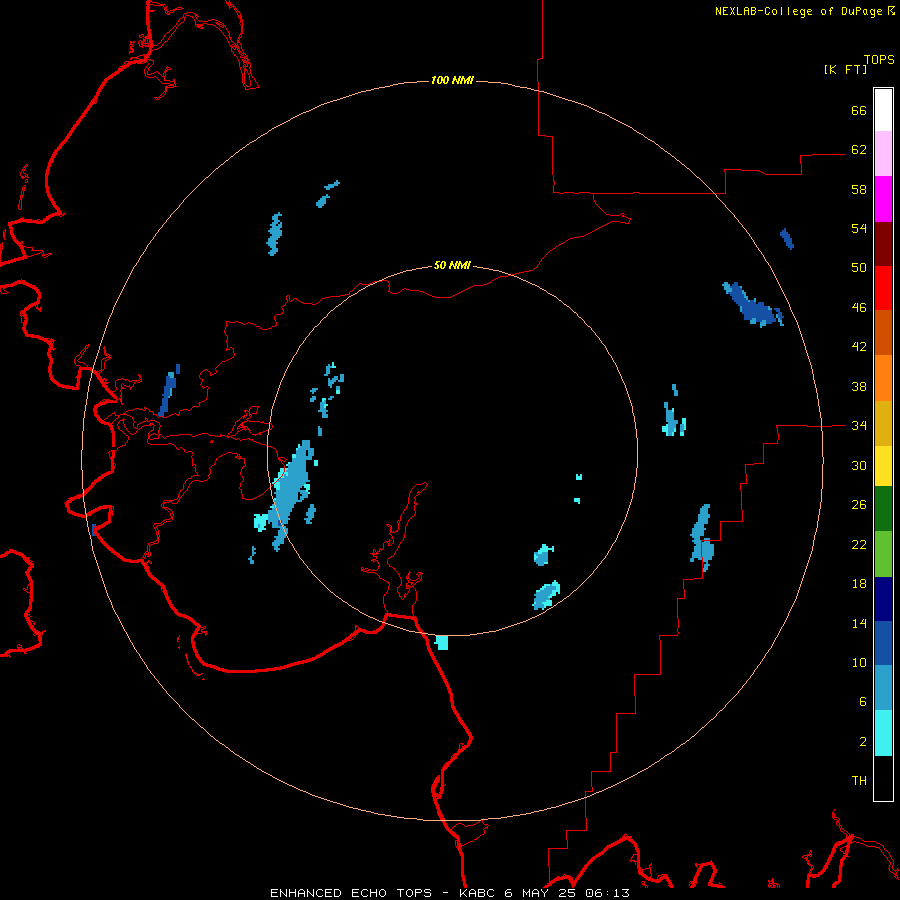Click the "66" legend value
The height and width of the screenshot is (900, 900).
(x=859, y=110)
